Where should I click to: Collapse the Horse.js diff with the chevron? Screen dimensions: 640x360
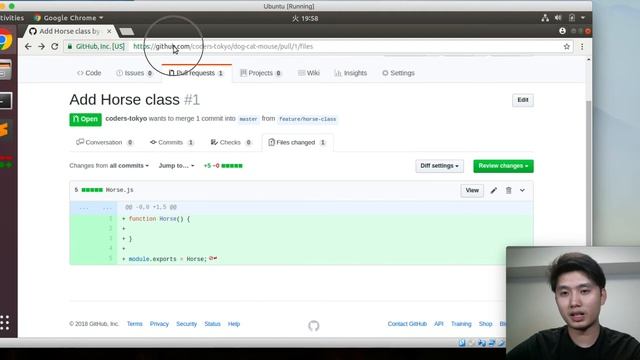pyautogui.click(x=522, y=191)
